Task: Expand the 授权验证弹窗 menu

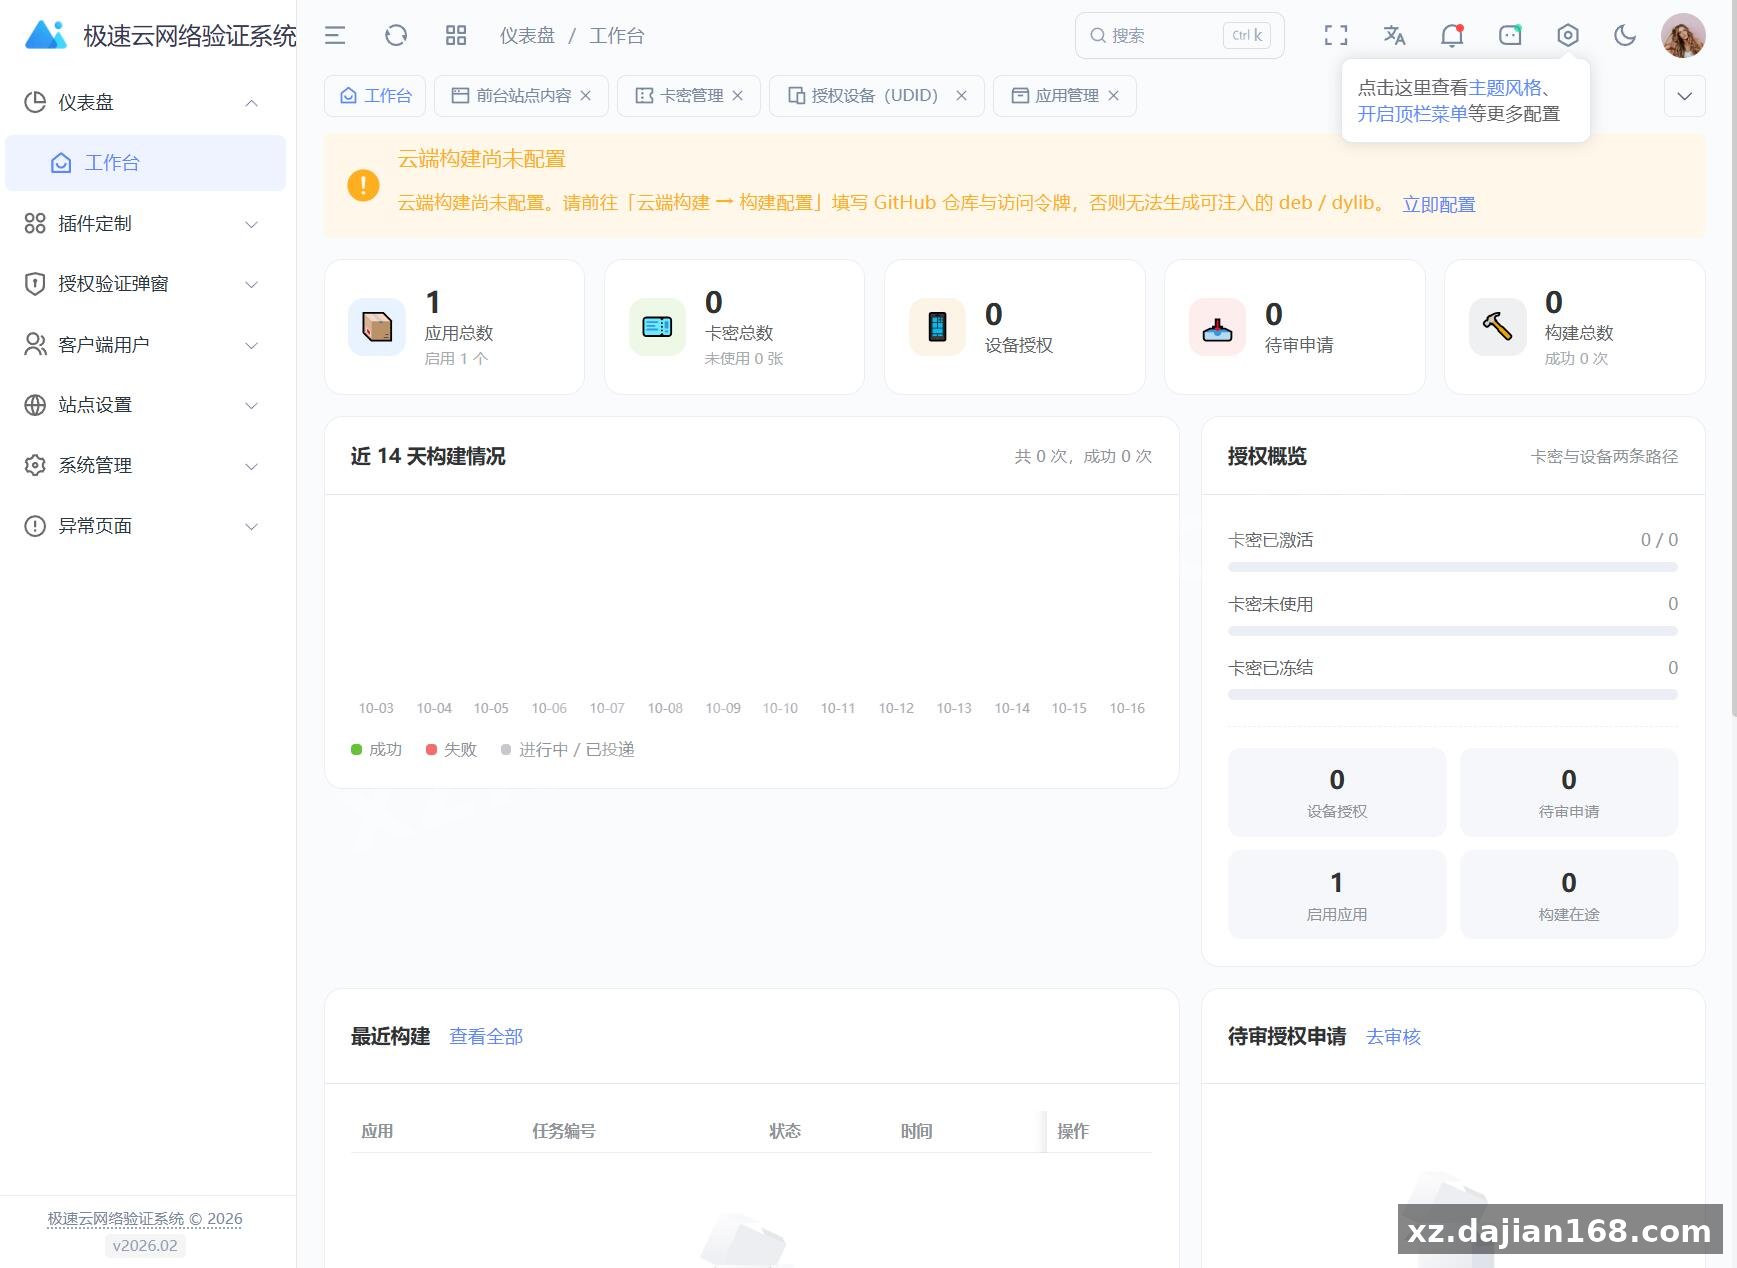Action: click(145, 284)
